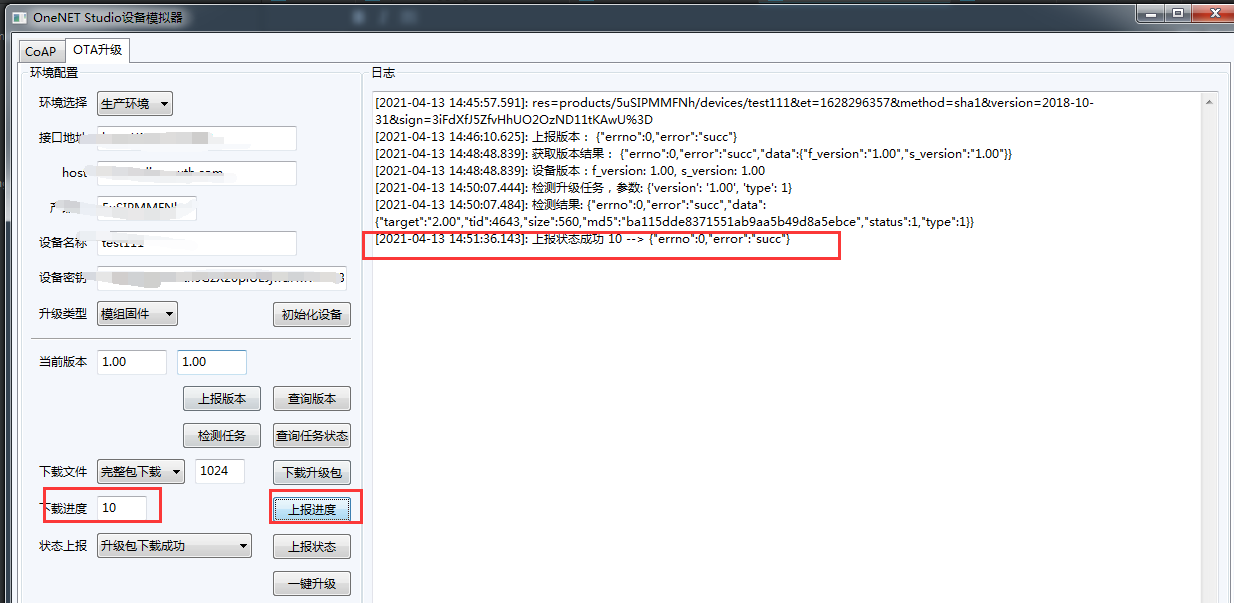Focus the host input field
The width and height of the screenshot is (1234, 603).
click(197, 173)
